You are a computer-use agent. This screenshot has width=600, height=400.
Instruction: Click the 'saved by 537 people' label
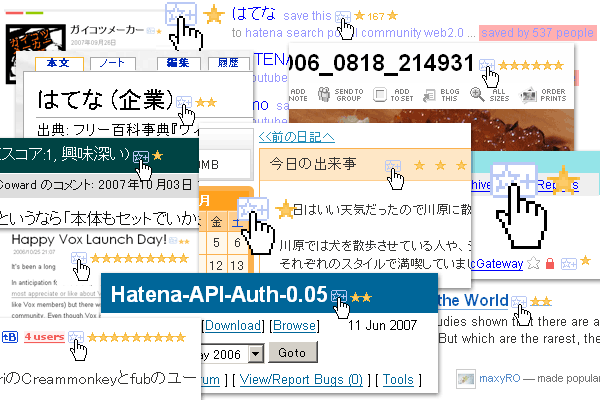coord(538,33)
